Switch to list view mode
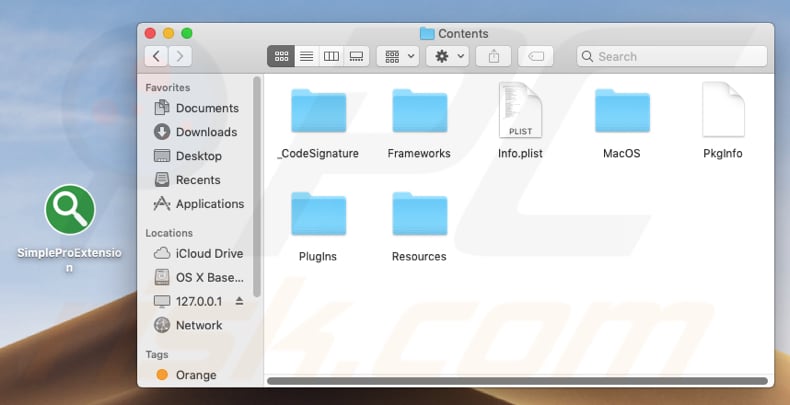790x405 pixels. (x=306, y=57)
